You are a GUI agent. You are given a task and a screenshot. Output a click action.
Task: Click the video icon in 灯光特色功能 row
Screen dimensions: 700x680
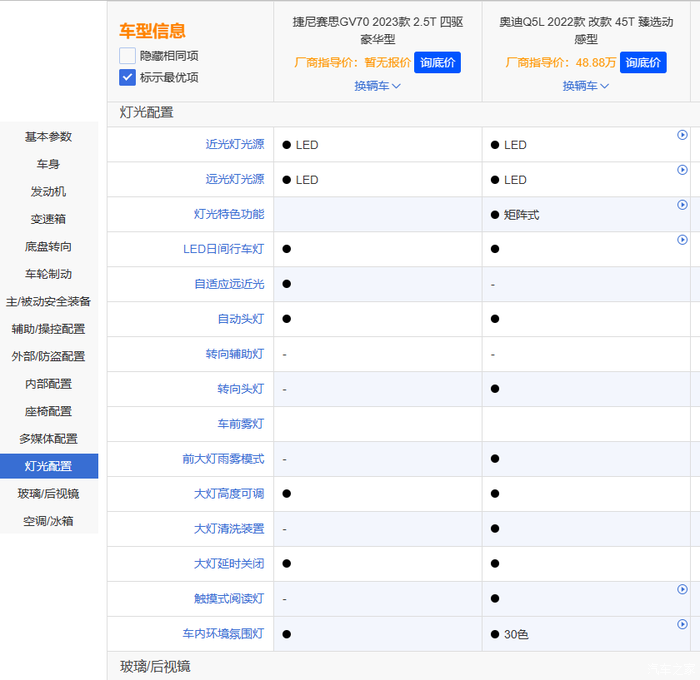pos(682,205)
